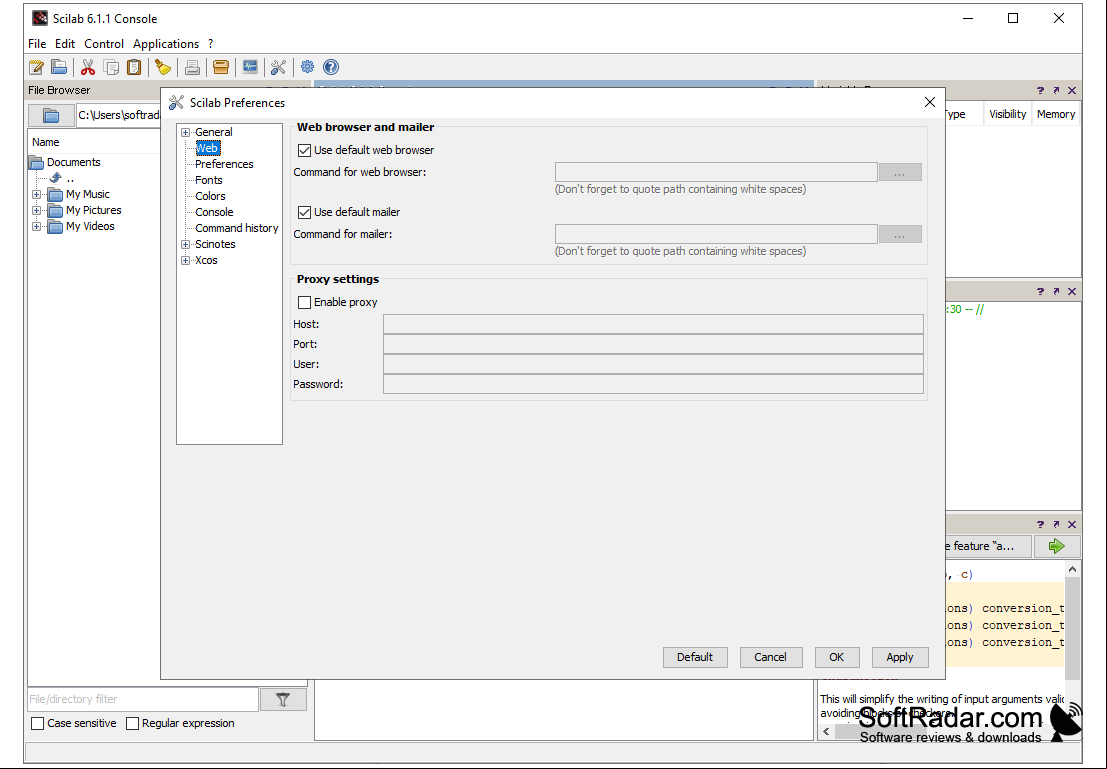Launch SciNotes from the toolbar
Screen dimensions: 1107x769
tap(37, 67)
